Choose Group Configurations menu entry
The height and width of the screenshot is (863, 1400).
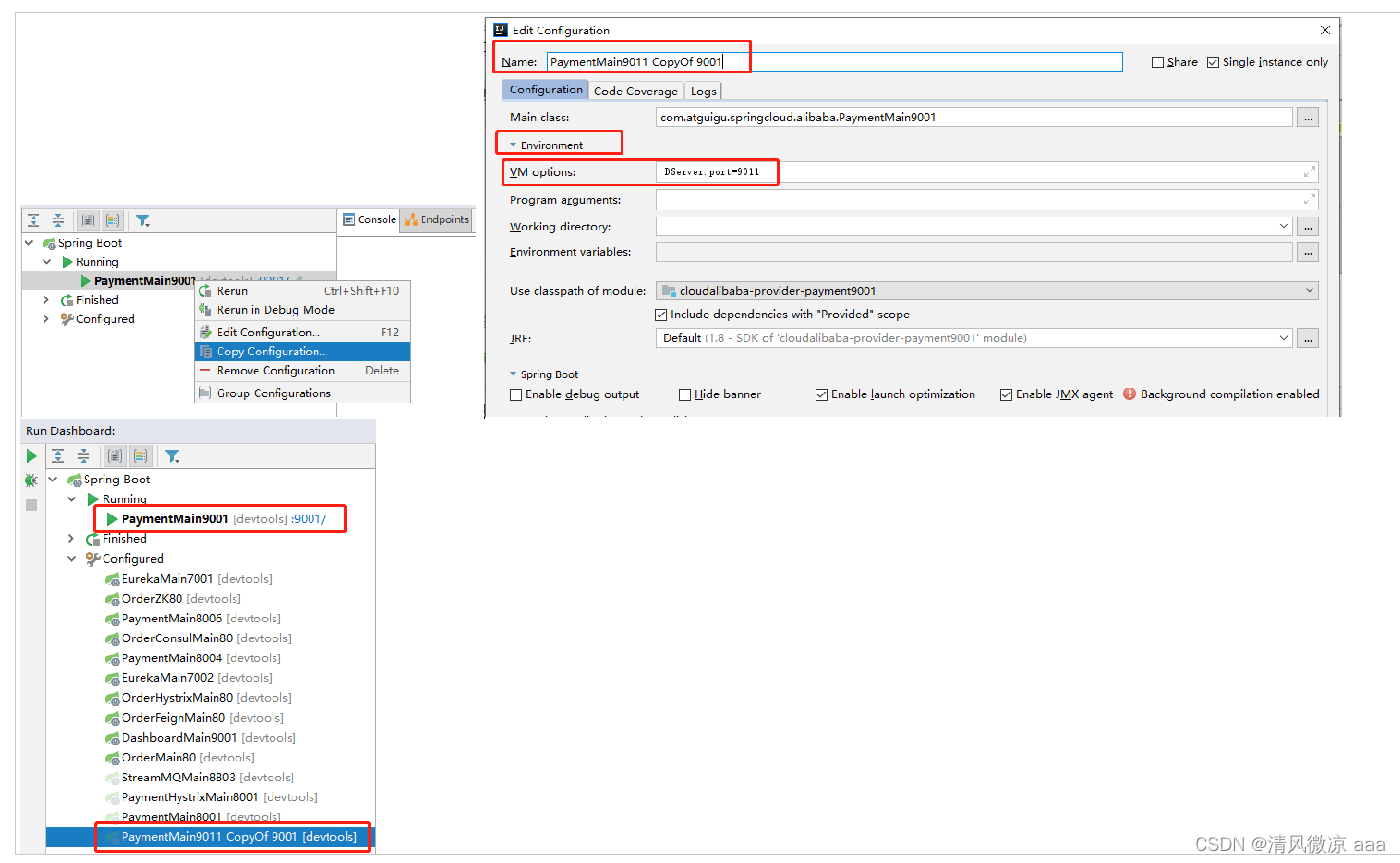(302, 393)
